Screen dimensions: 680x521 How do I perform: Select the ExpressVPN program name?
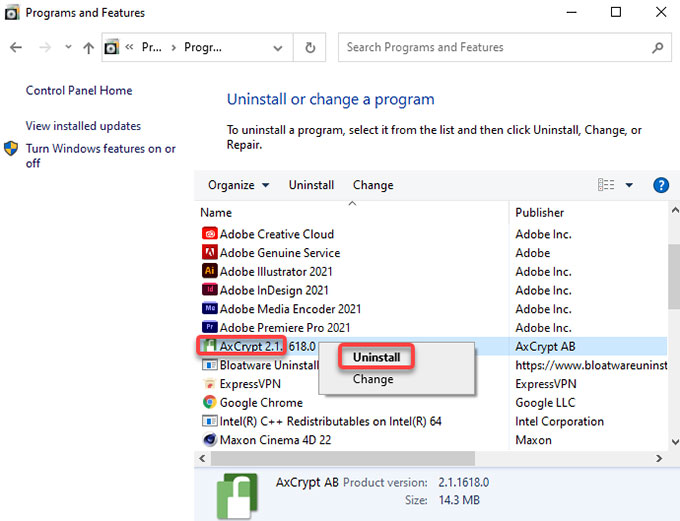click(x=250, y=383)
